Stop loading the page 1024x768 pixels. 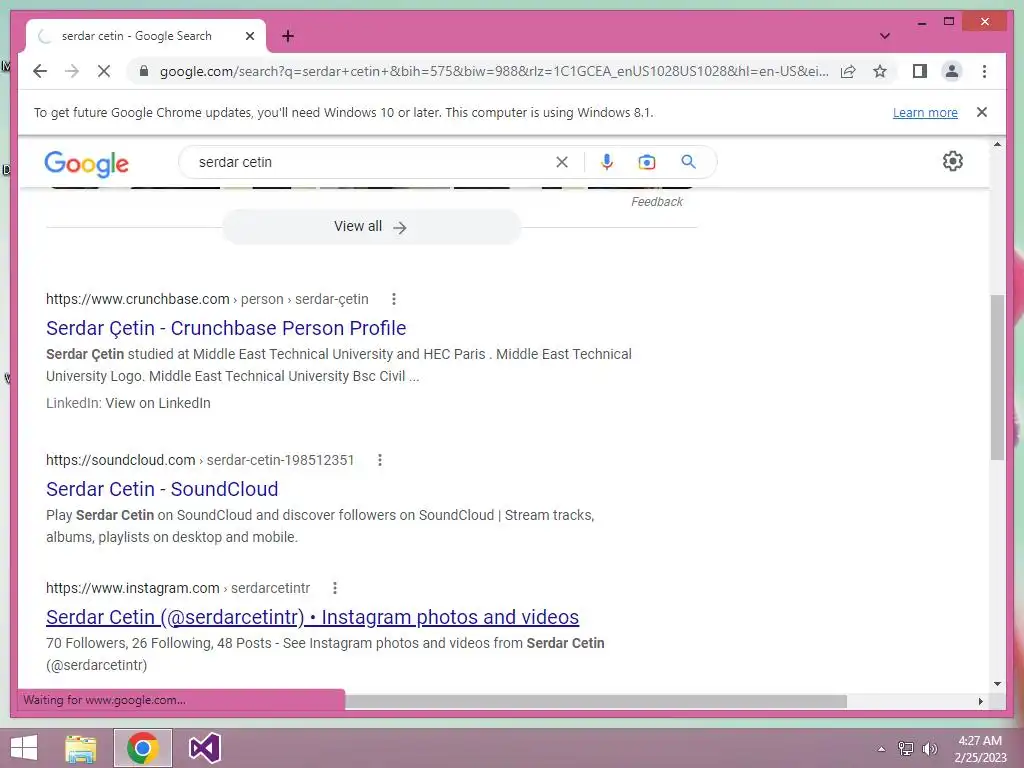pyautogui.click(x=104, y=71)
